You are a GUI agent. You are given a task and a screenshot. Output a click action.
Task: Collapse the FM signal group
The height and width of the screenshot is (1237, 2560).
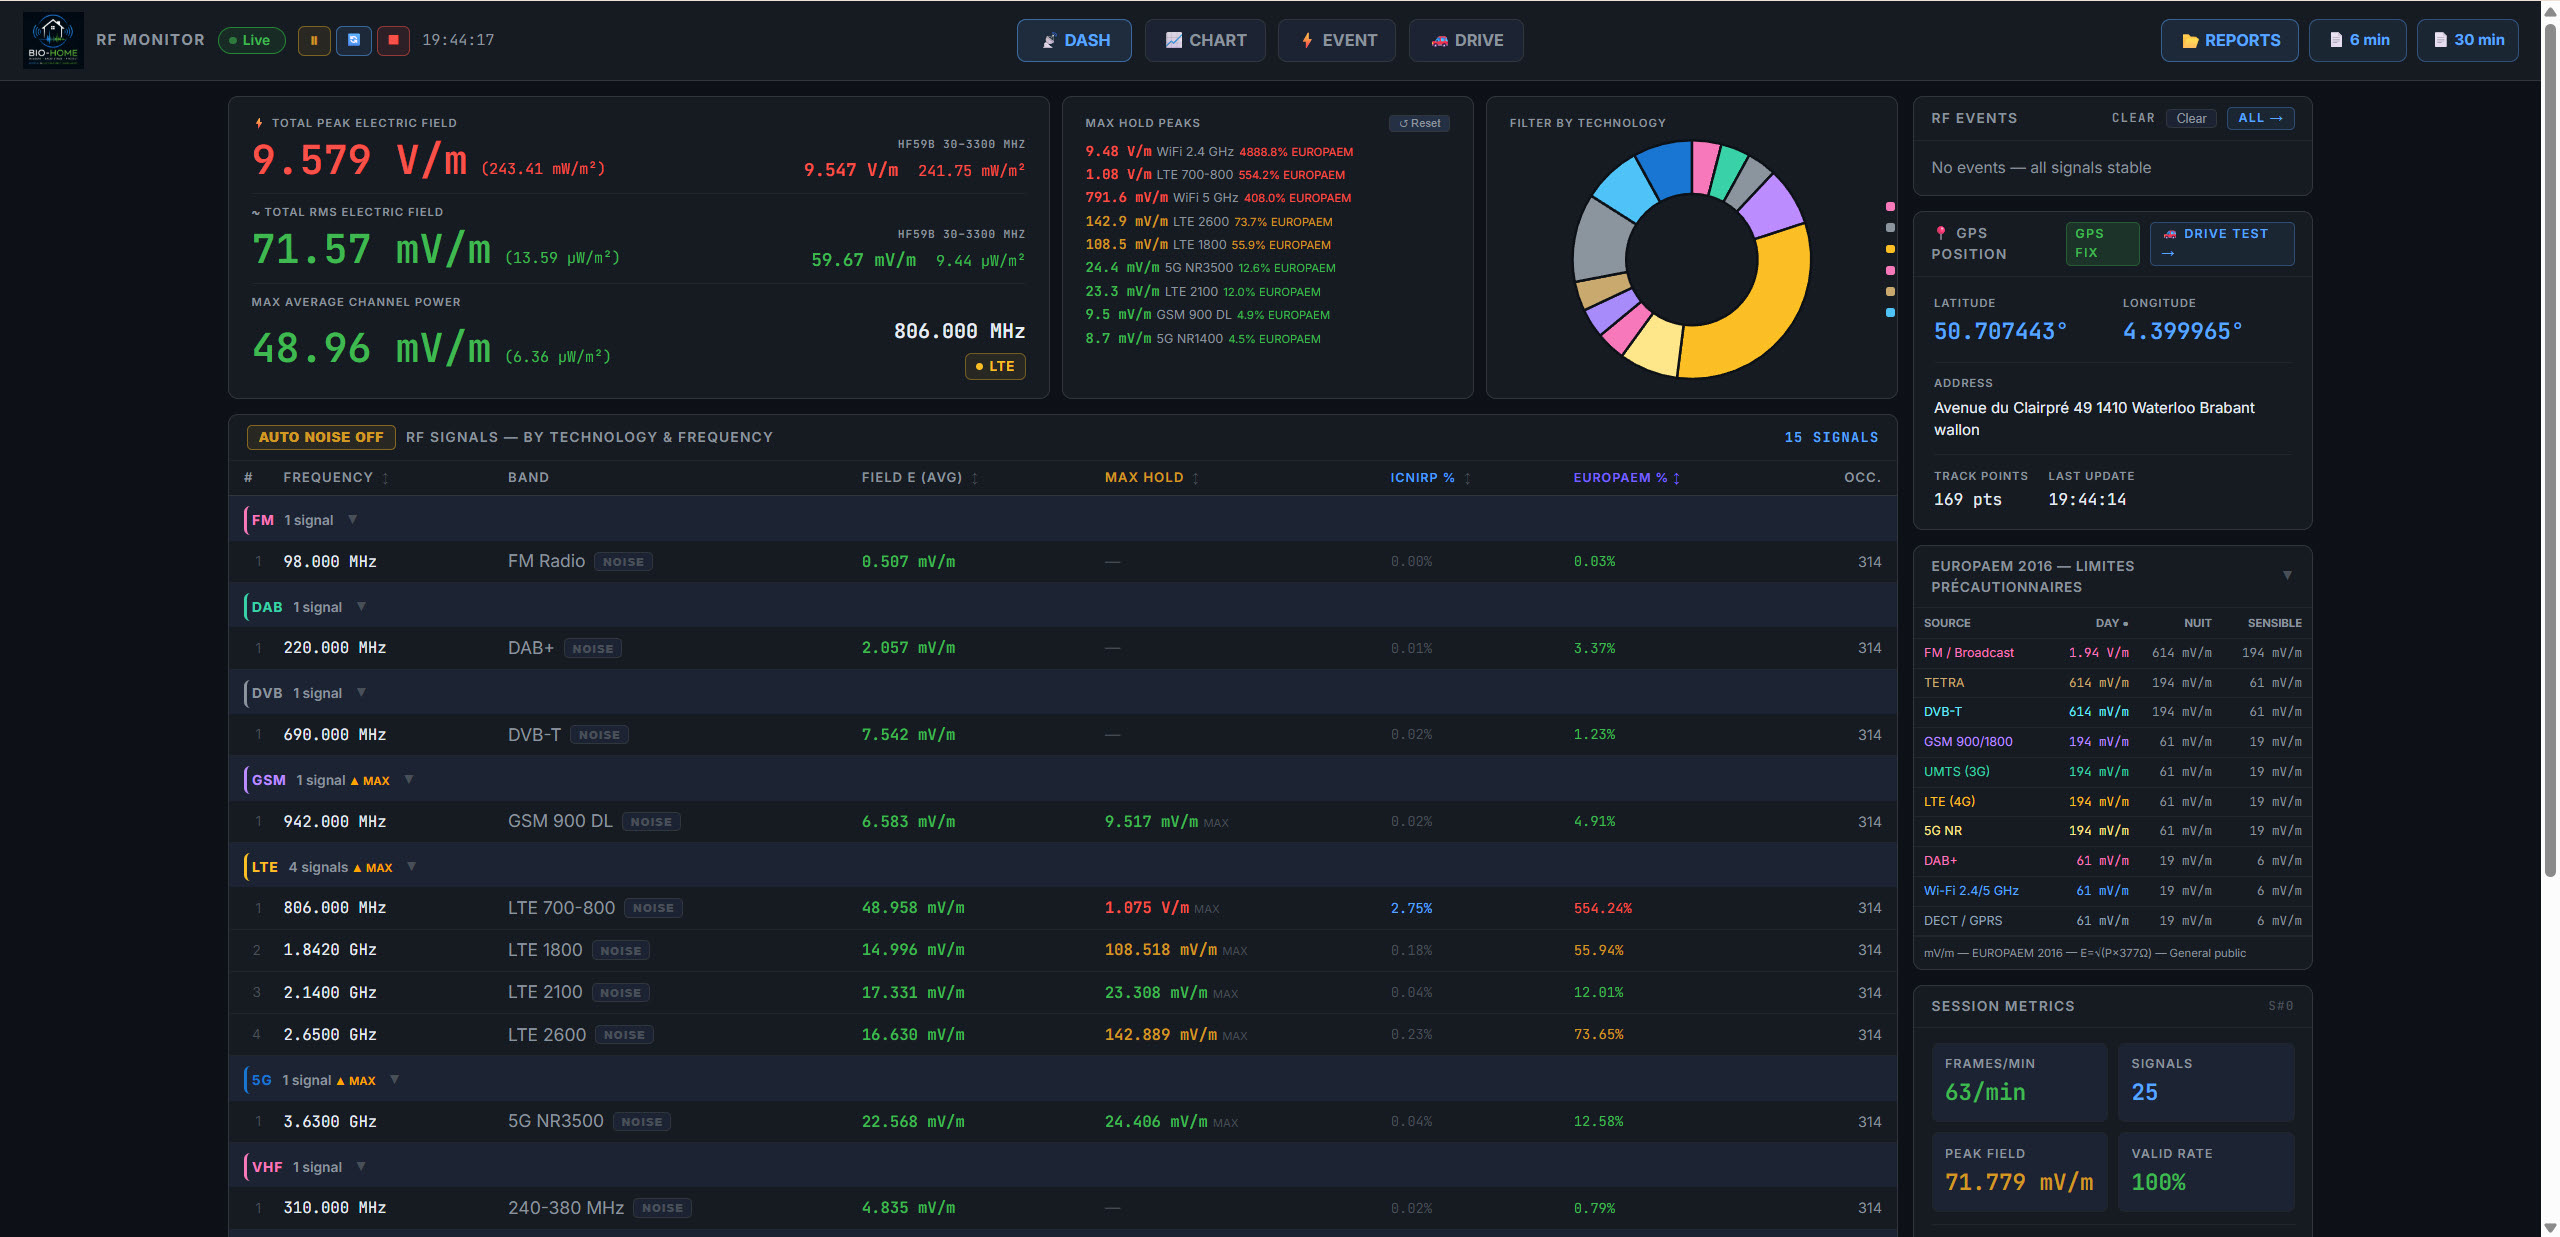[x=352, y=520]
